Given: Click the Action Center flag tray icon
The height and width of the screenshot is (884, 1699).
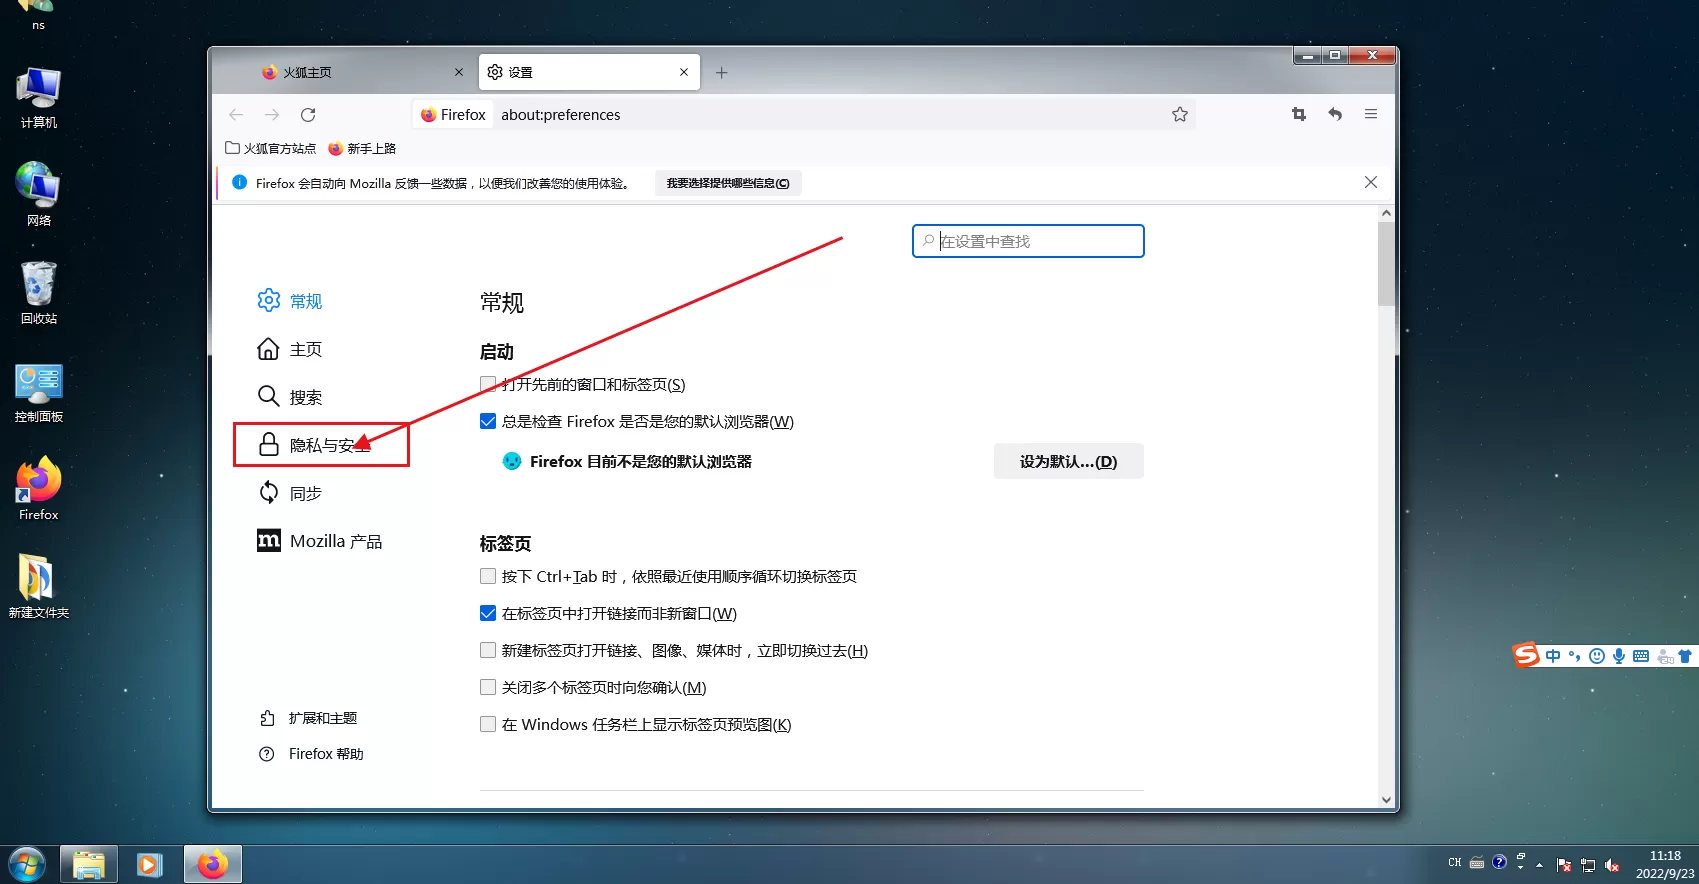Looking at the screenshot, I should pos(1564,865).
